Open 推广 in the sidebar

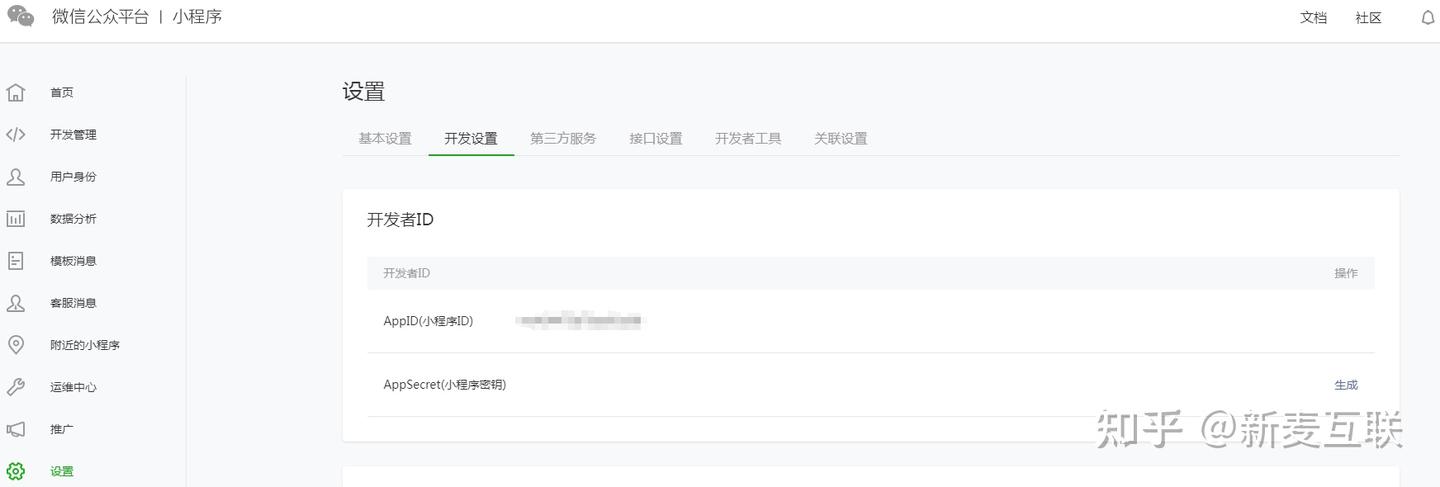pyautogui.click(x=62, y=429)
